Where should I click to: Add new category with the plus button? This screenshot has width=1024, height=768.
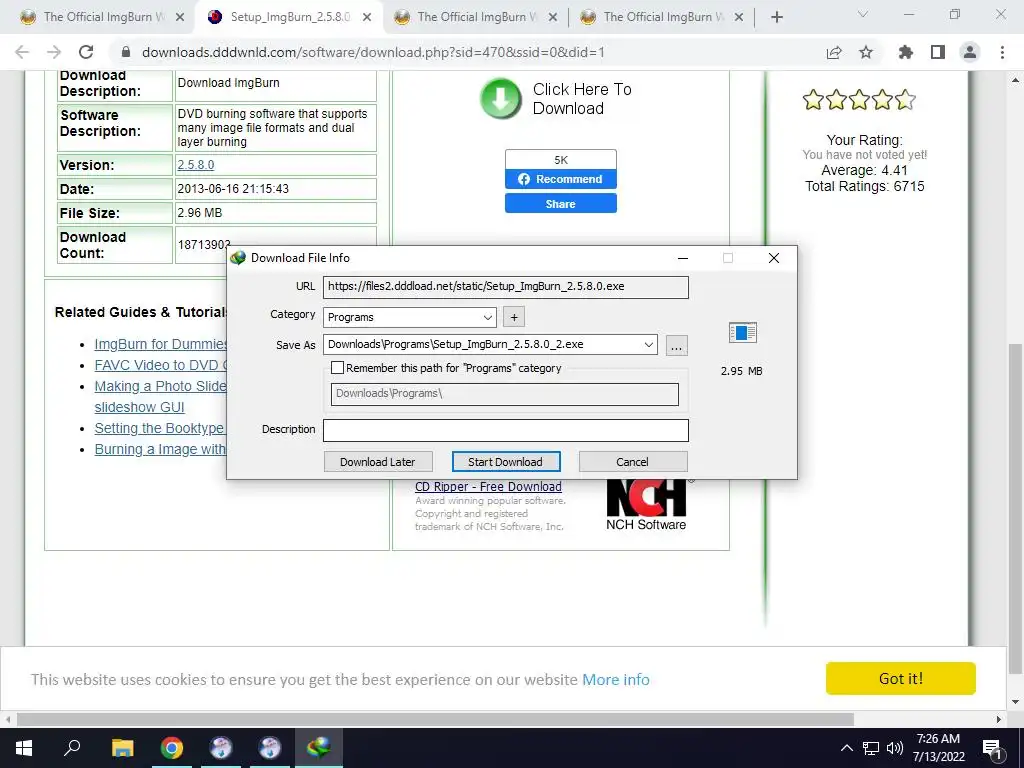pos(514,317)
